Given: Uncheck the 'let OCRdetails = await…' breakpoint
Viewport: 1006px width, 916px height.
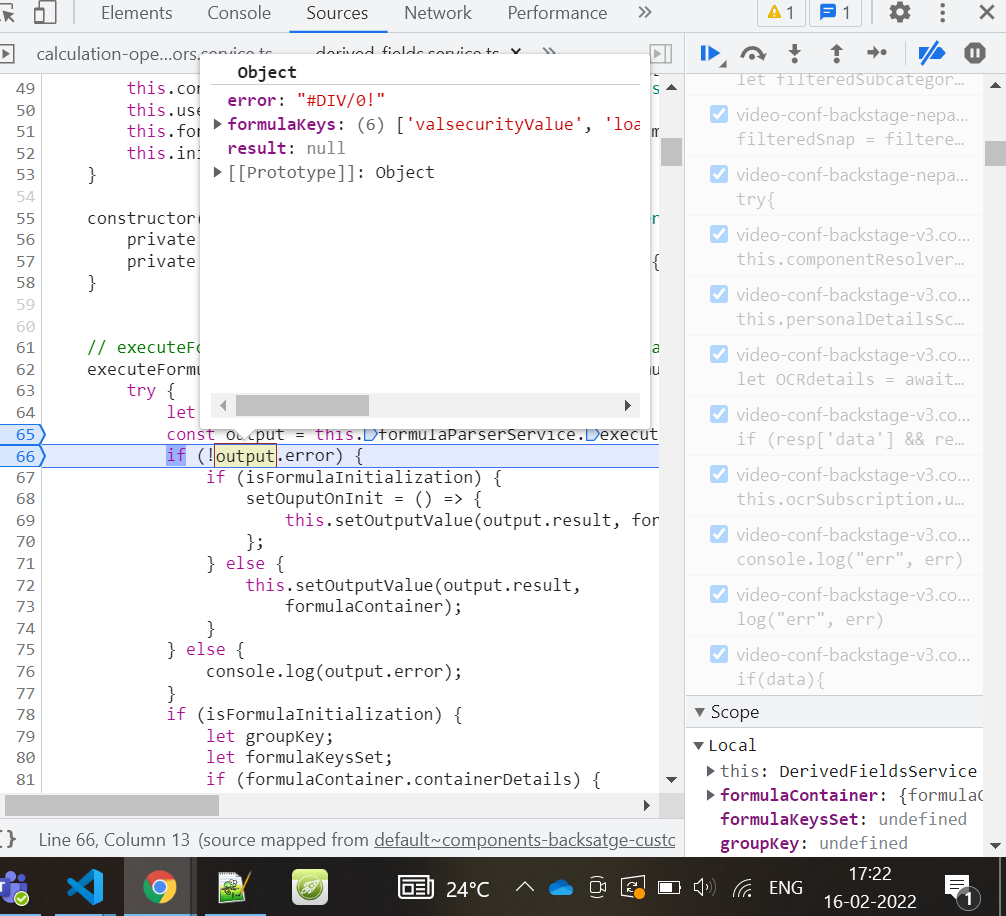Looking at the screenshot, I should coord(719,355).
